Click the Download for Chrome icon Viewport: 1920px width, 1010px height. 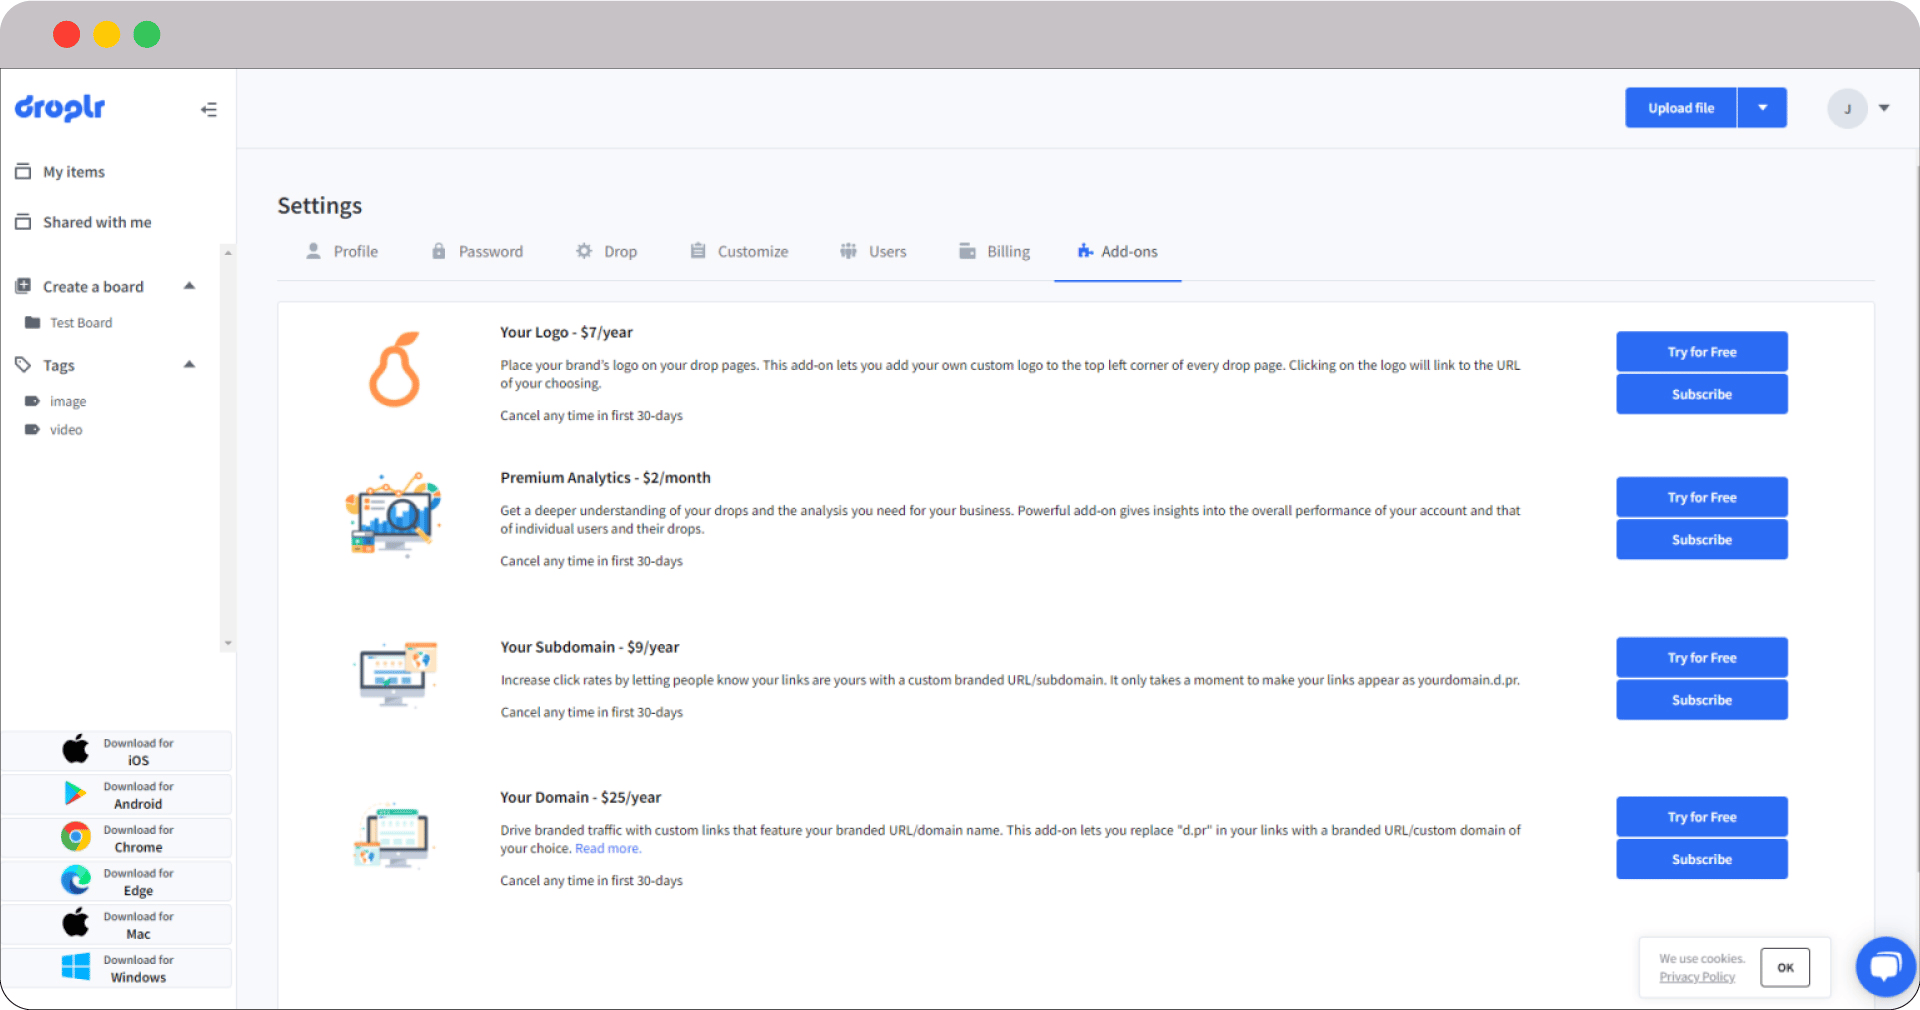pos(76,837)
